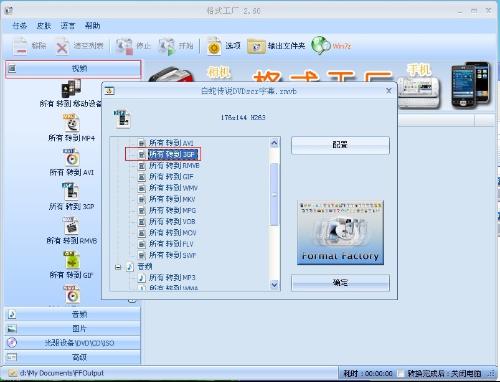Click the 清空列表 red X toolbar icon

pyautogui.click(x=62, y=46)
